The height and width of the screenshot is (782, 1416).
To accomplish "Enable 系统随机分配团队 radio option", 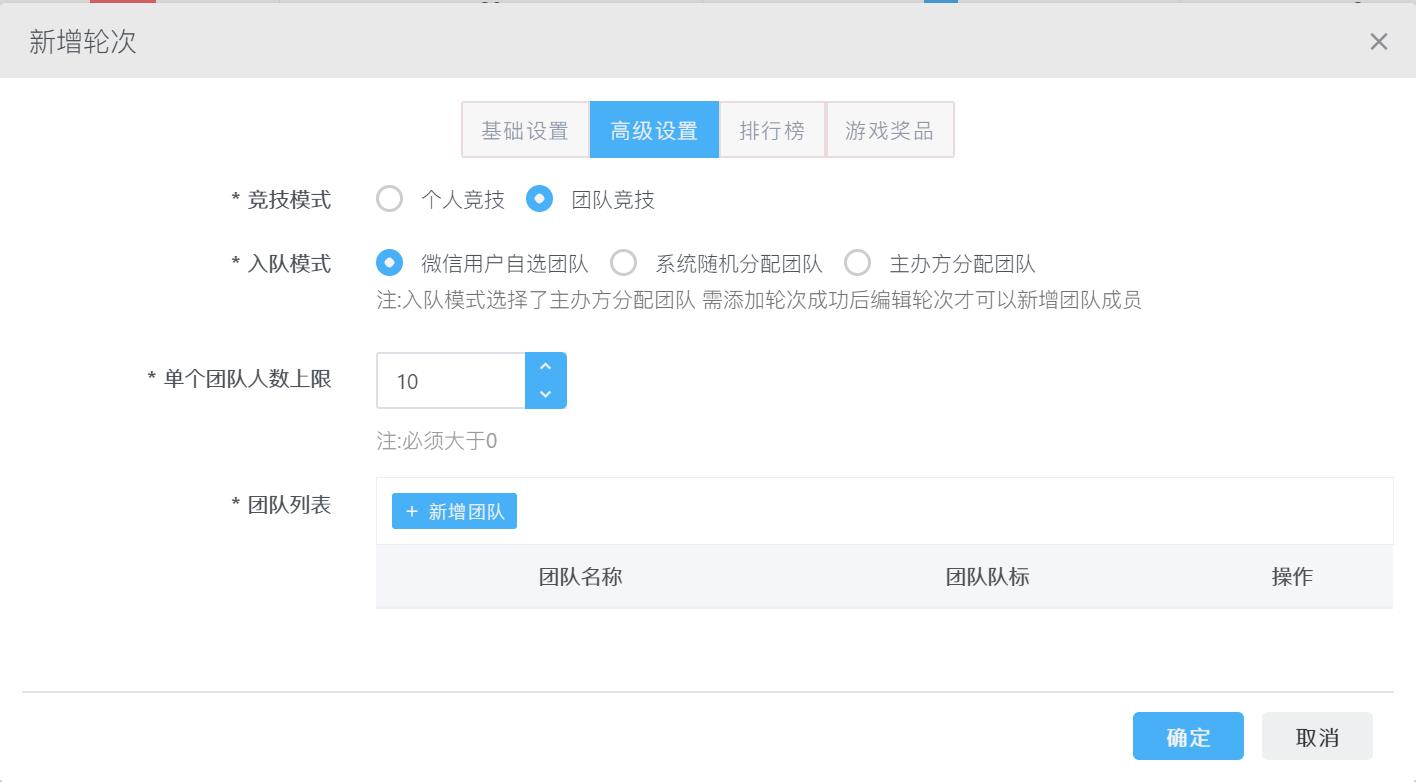I will [x=624, y=263].
